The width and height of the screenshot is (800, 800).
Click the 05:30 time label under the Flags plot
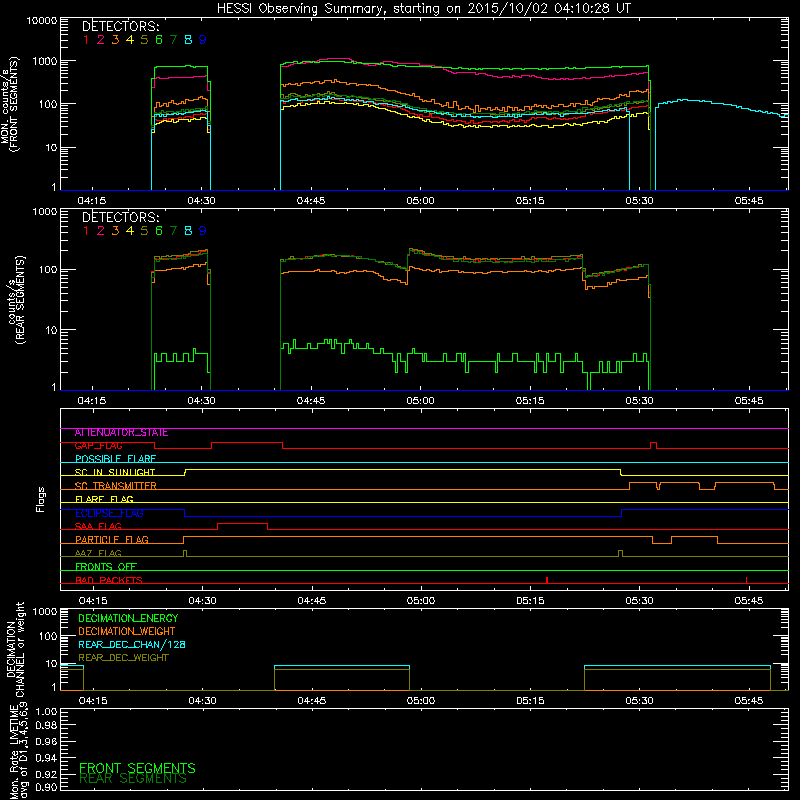639,601
